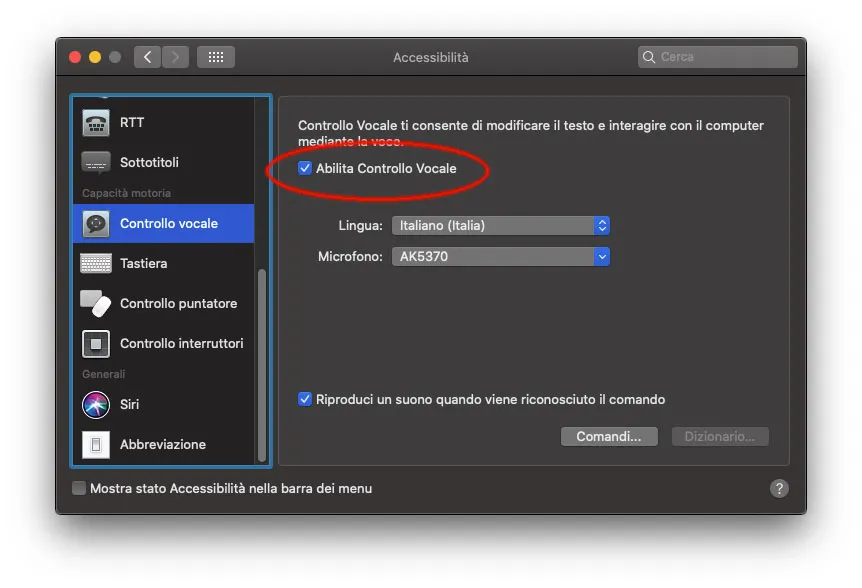Click the help question mark button

coord(779,488)
